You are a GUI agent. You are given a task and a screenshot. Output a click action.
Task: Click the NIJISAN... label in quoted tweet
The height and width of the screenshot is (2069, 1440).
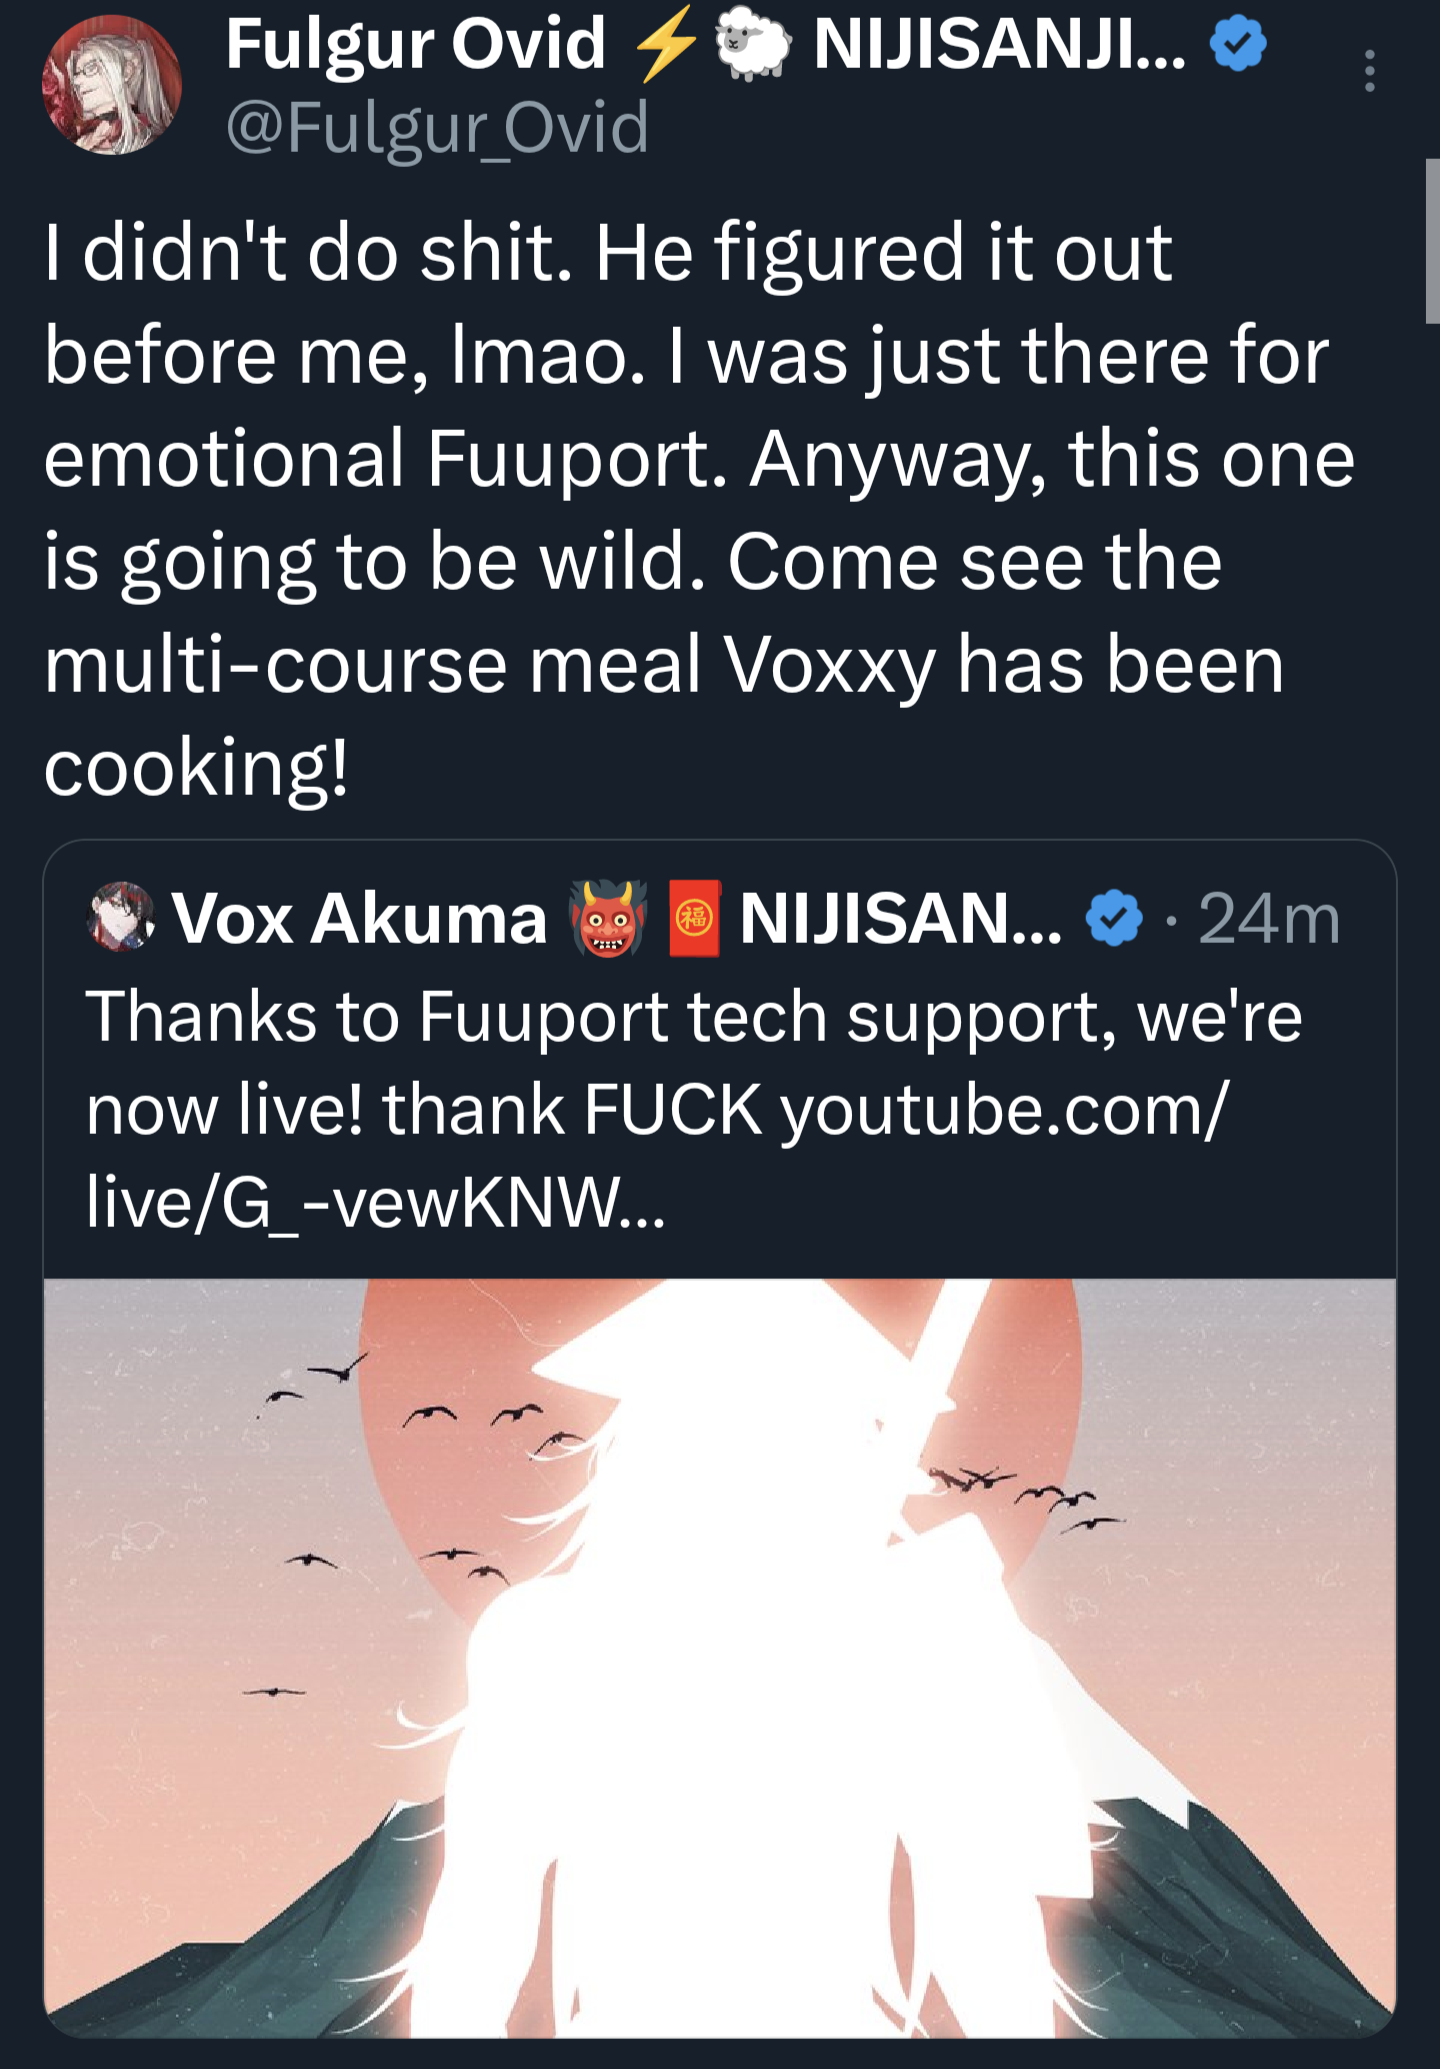(x=900, y=918)
